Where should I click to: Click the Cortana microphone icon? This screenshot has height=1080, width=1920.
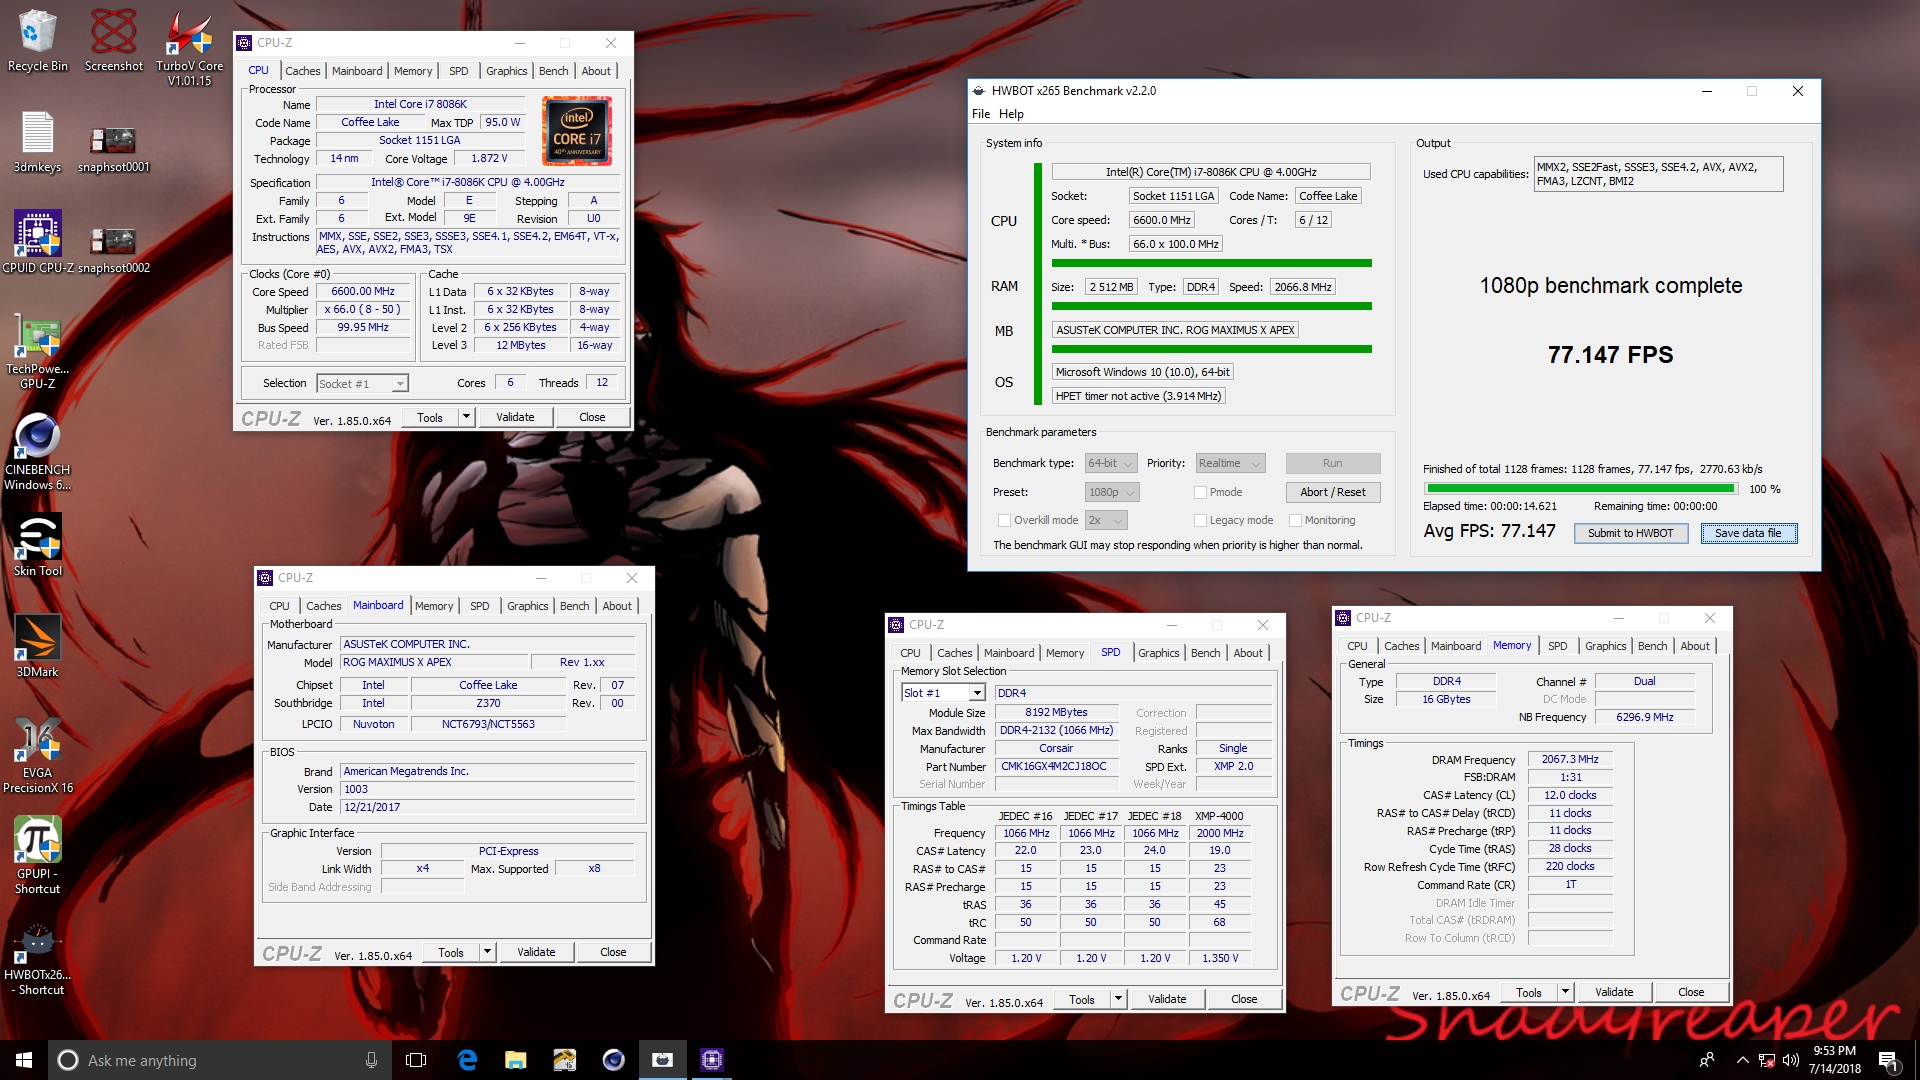[x=371, y=1060]
